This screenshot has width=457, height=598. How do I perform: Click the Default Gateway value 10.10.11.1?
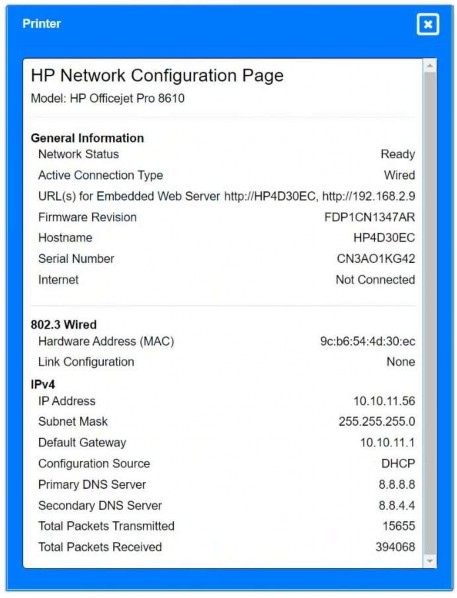(388, 442)
